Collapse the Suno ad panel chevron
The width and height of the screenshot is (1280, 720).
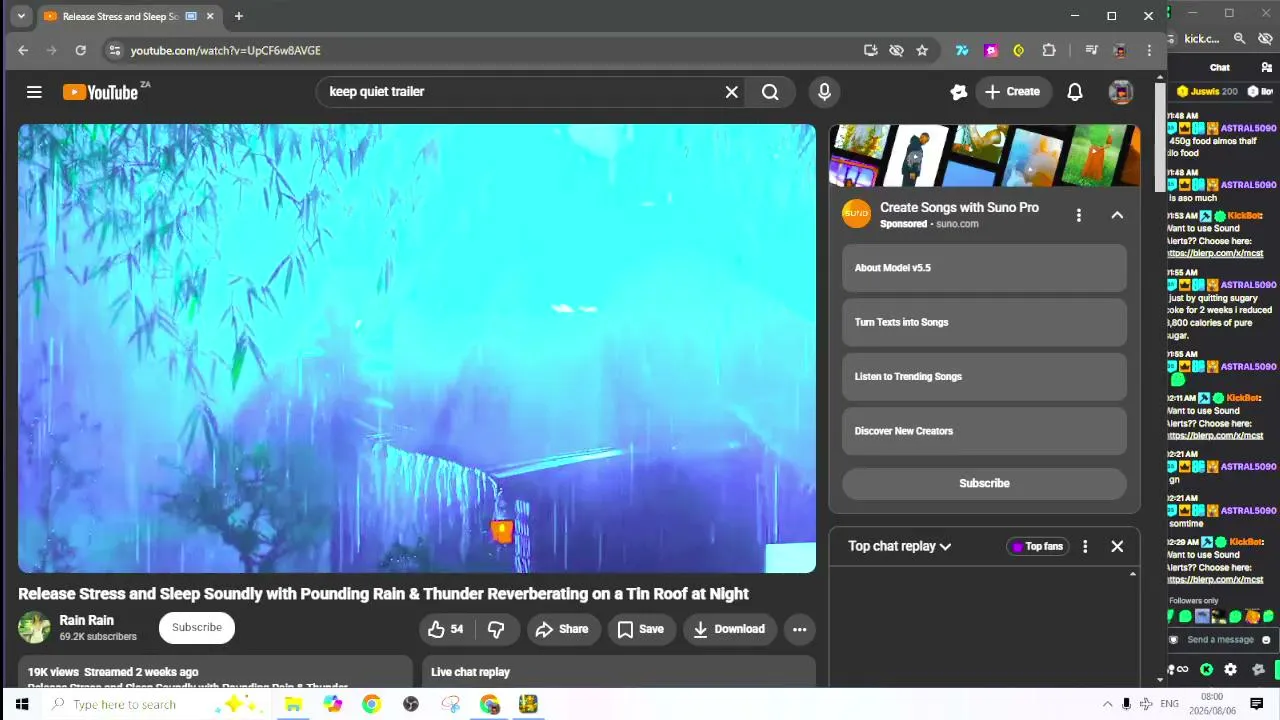(x=1117, y=215)
